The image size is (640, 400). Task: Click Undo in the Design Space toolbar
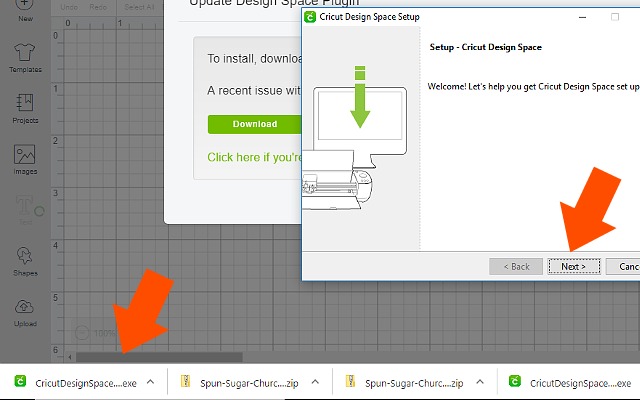pos(69,7)
